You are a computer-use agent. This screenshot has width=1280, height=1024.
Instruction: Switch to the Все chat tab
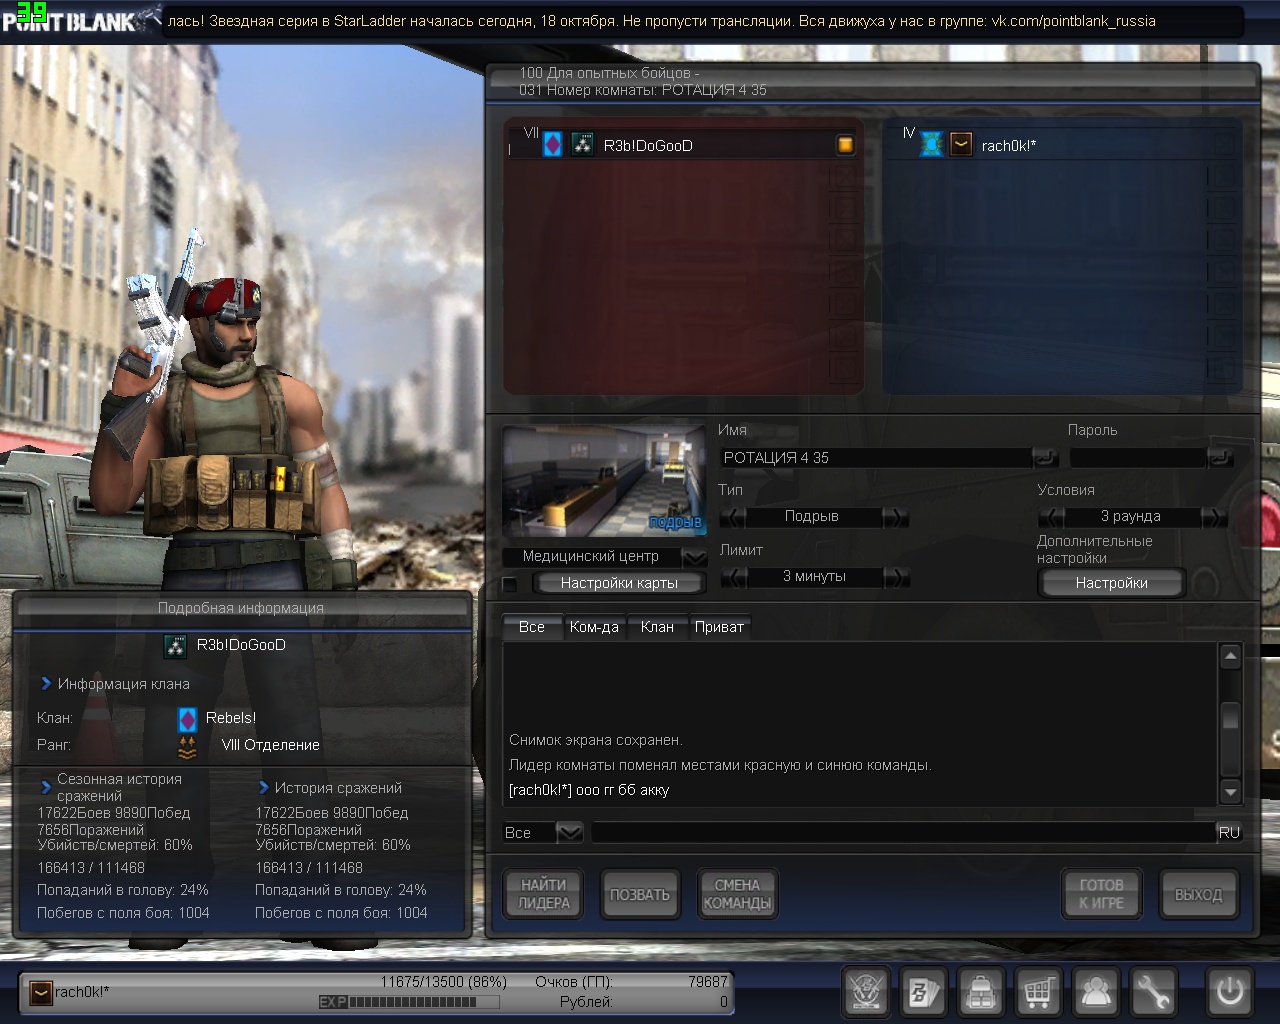[x=532, y=627]
